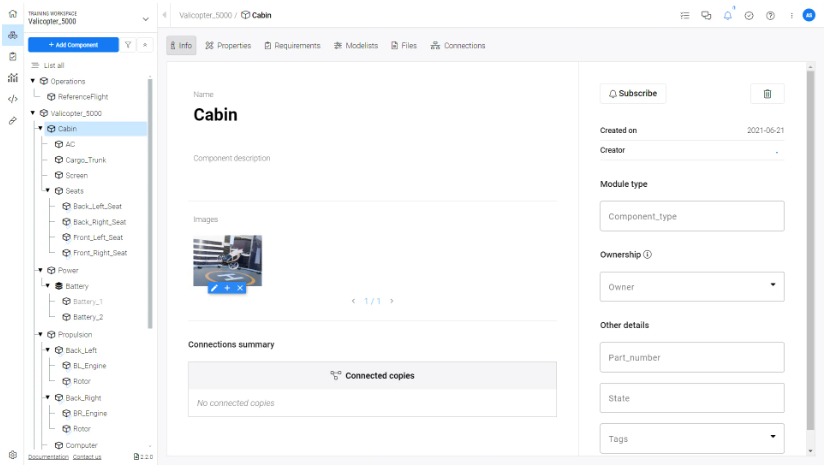Viewport: 828px width, 467px height.
Task: Open the task list icon in top bar
Action: pyautogui.click(x=685, y=15)
